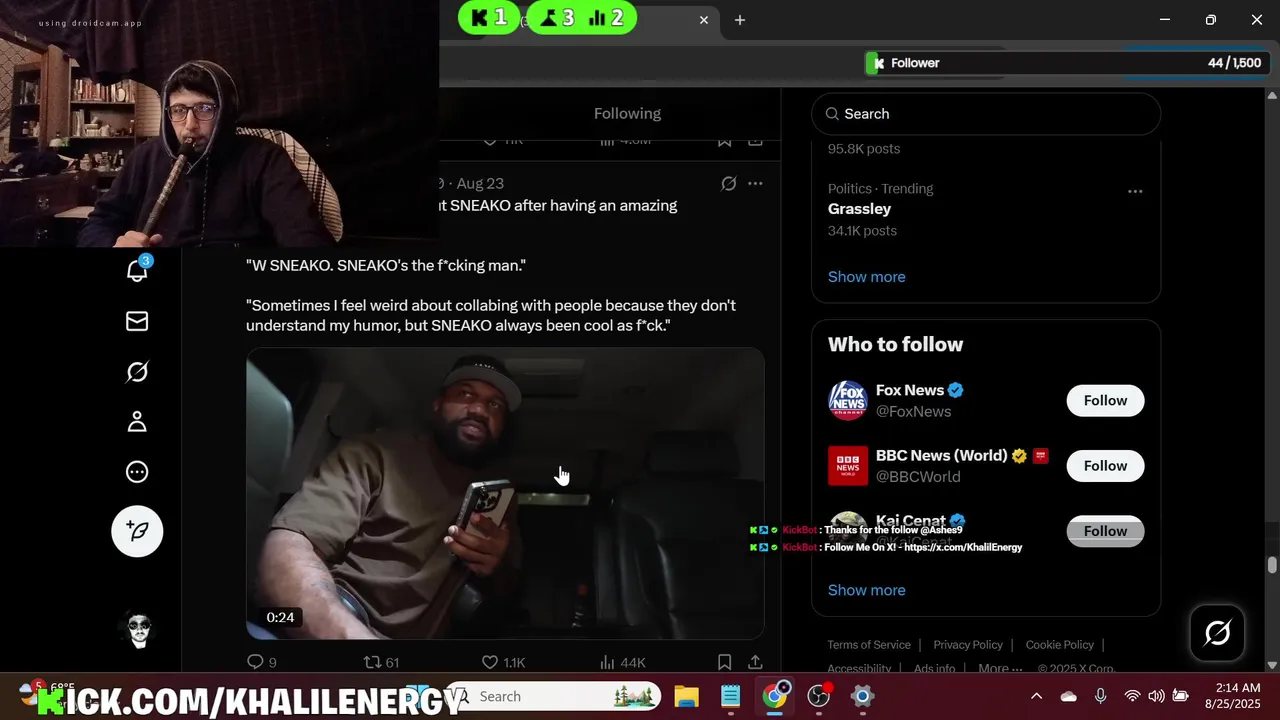The image size is (1280, 720).
Task: Open the volume speaker tray icon
Action: [x=1156, y=696]
